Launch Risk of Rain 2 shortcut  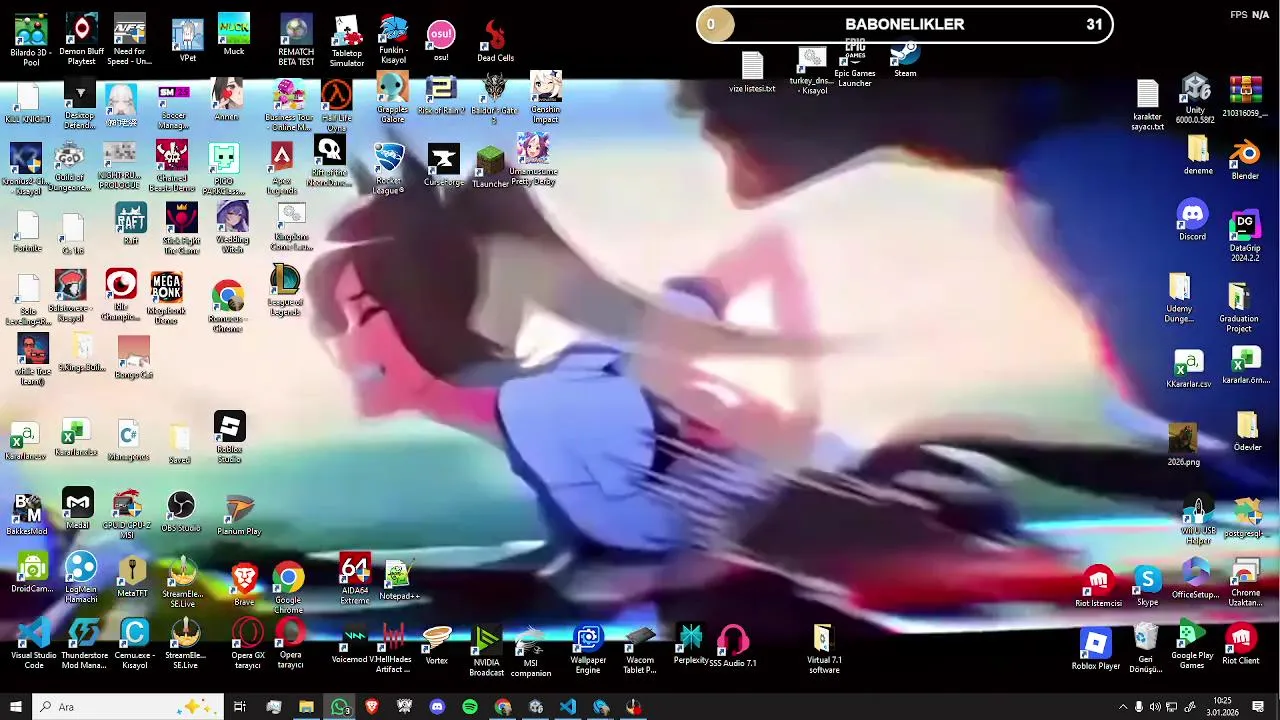tap(441, 97)
